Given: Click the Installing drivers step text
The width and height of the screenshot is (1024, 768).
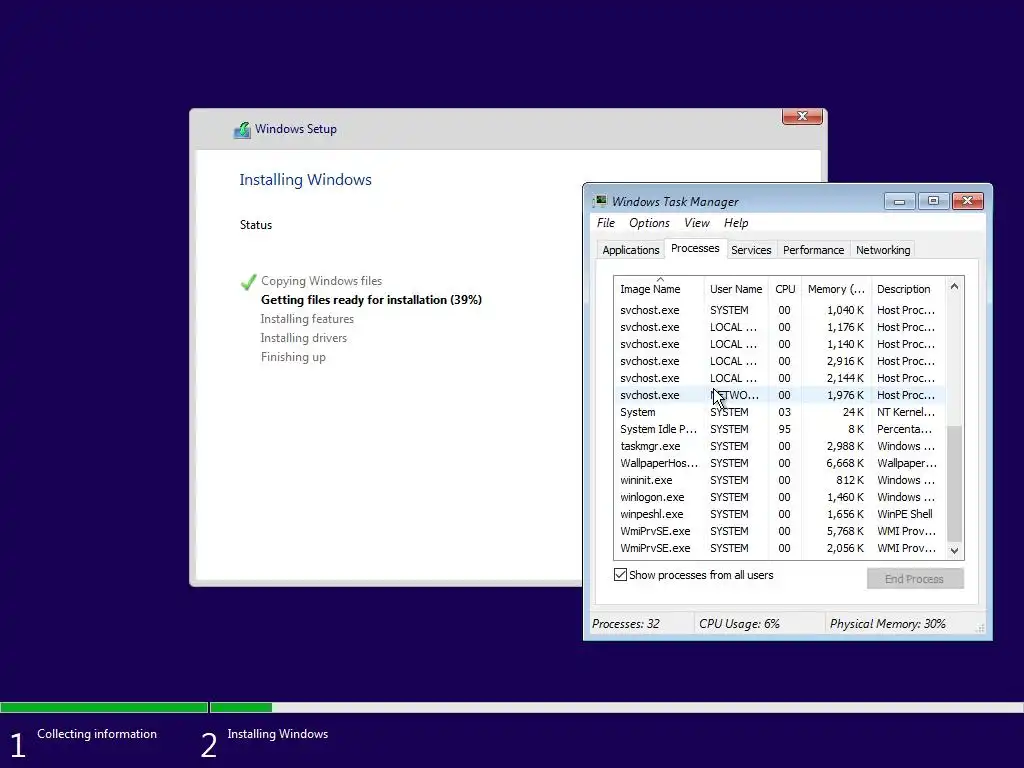Looking at the screenshot, I should [x=304, y=338].
